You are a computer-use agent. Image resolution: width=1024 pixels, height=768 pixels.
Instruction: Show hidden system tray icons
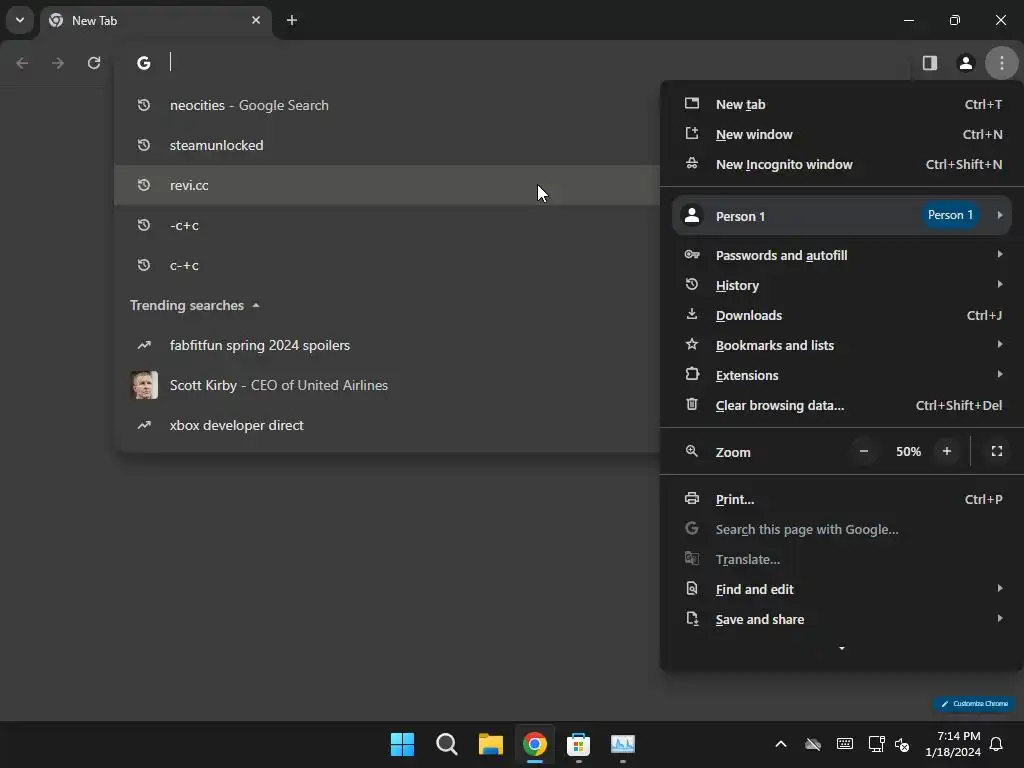click(x=780, y=744)
